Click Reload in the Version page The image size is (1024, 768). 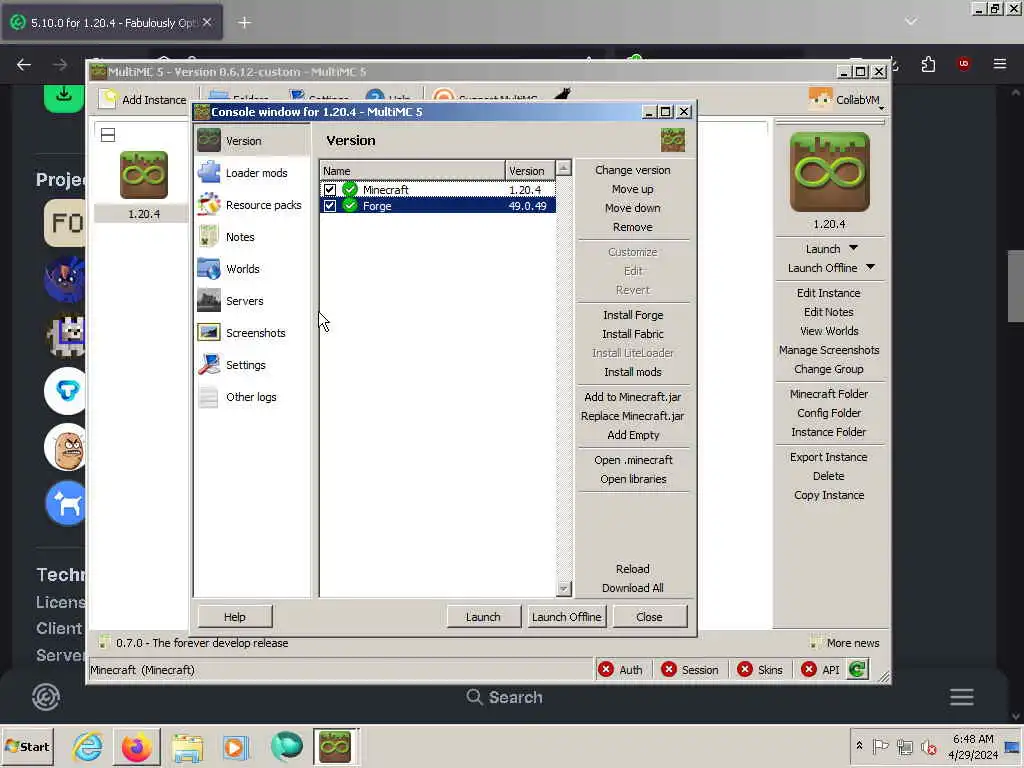[632, 569]
